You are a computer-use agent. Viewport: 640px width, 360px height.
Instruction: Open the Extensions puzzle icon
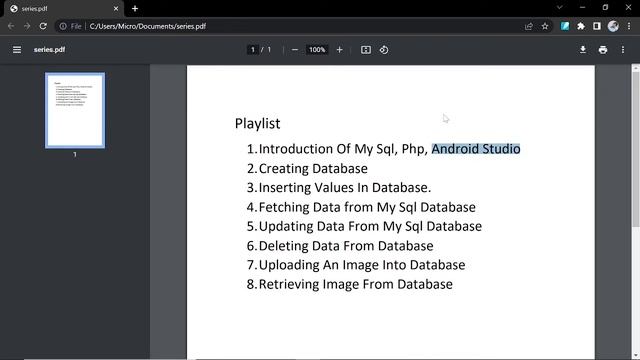[581, 26]
